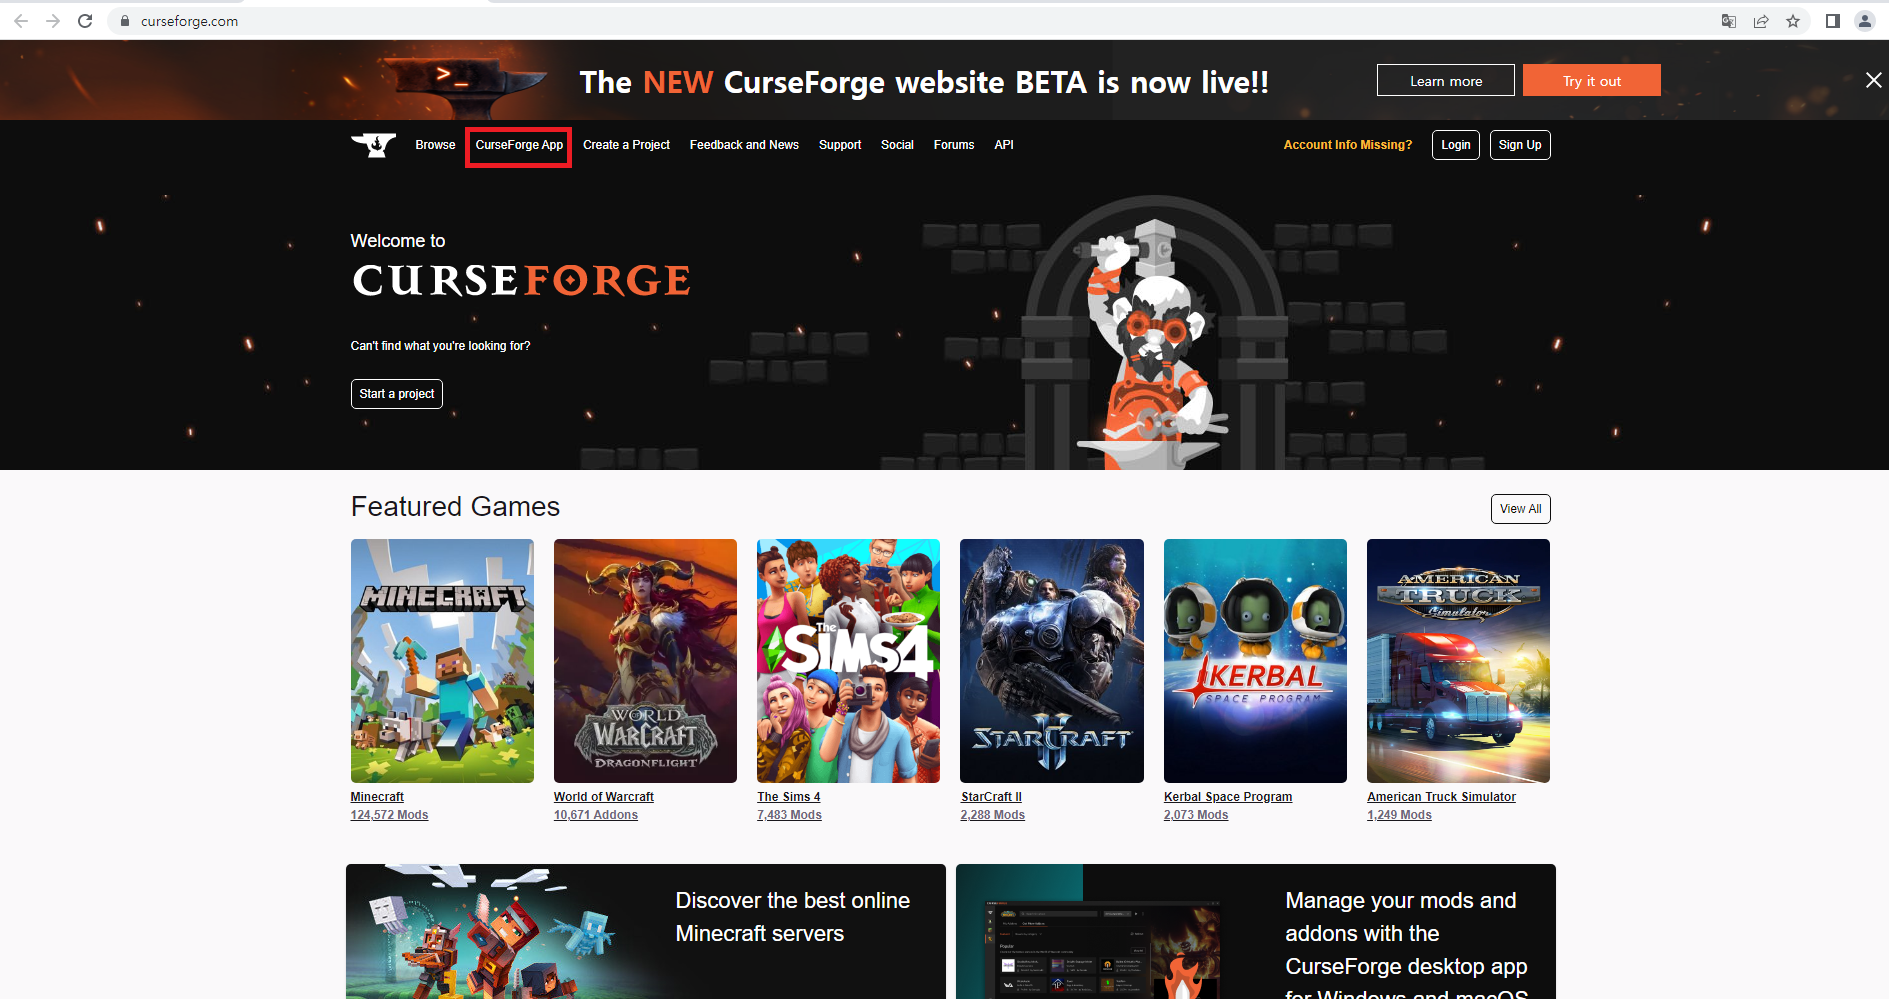Click Account Info Missing? link
1889x999 pixels.
[1348, 145]
